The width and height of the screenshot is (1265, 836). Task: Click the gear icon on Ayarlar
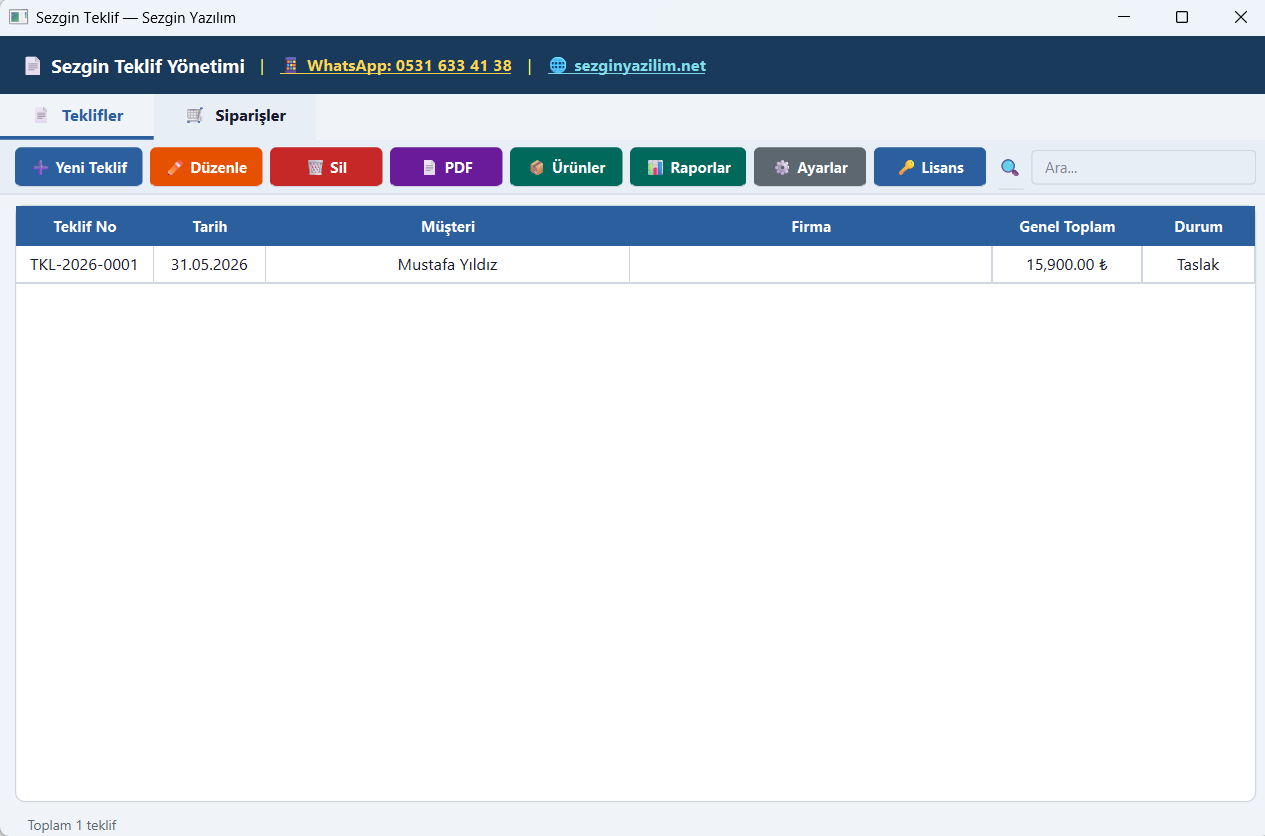[782, 168]
